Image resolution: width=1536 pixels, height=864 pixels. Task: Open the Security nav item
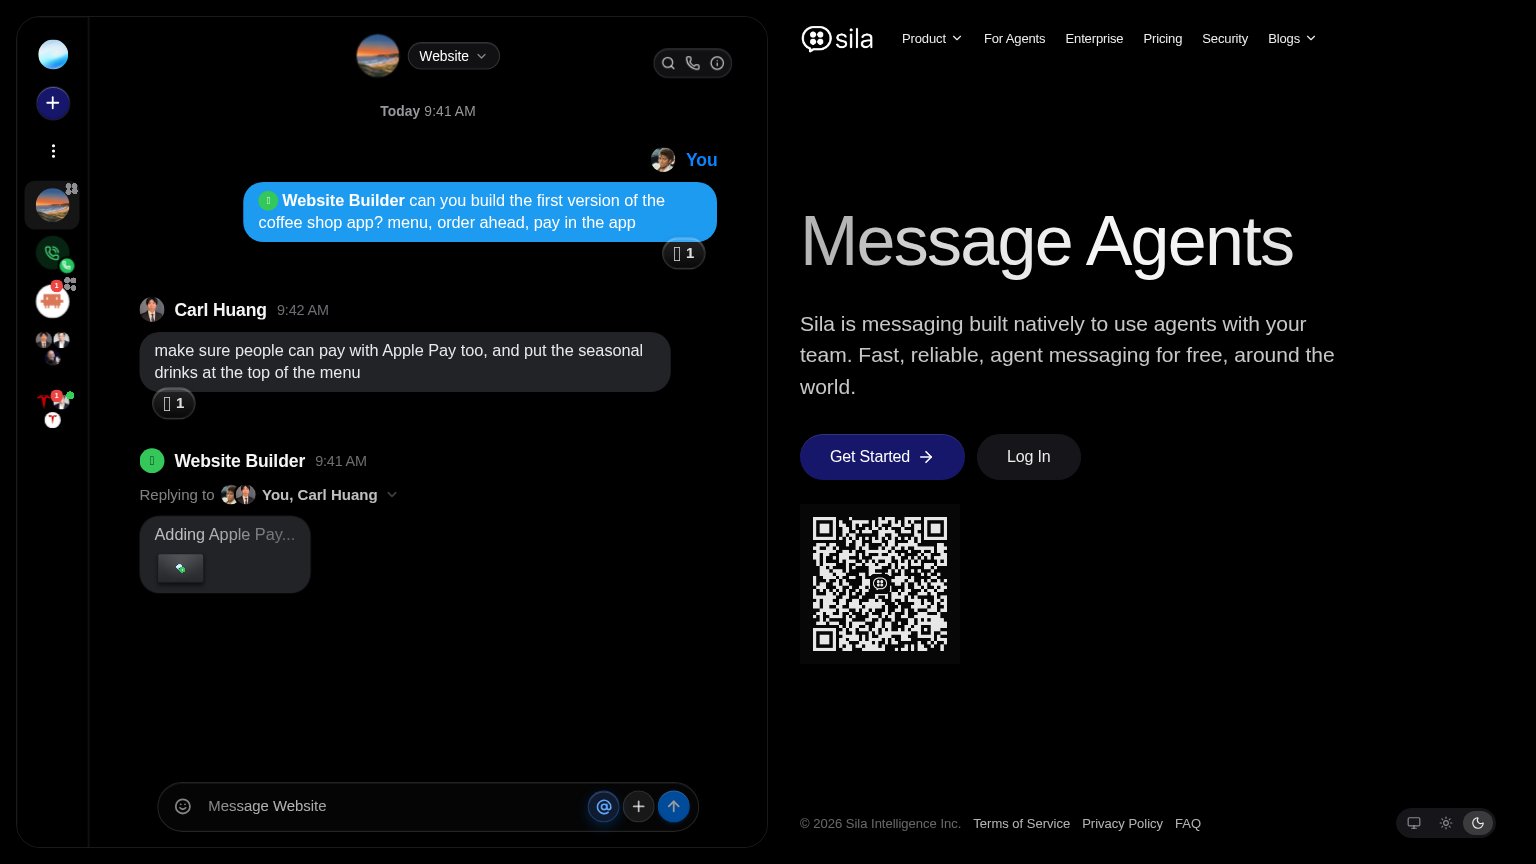pyautogui.click(x=1224, y=39)
